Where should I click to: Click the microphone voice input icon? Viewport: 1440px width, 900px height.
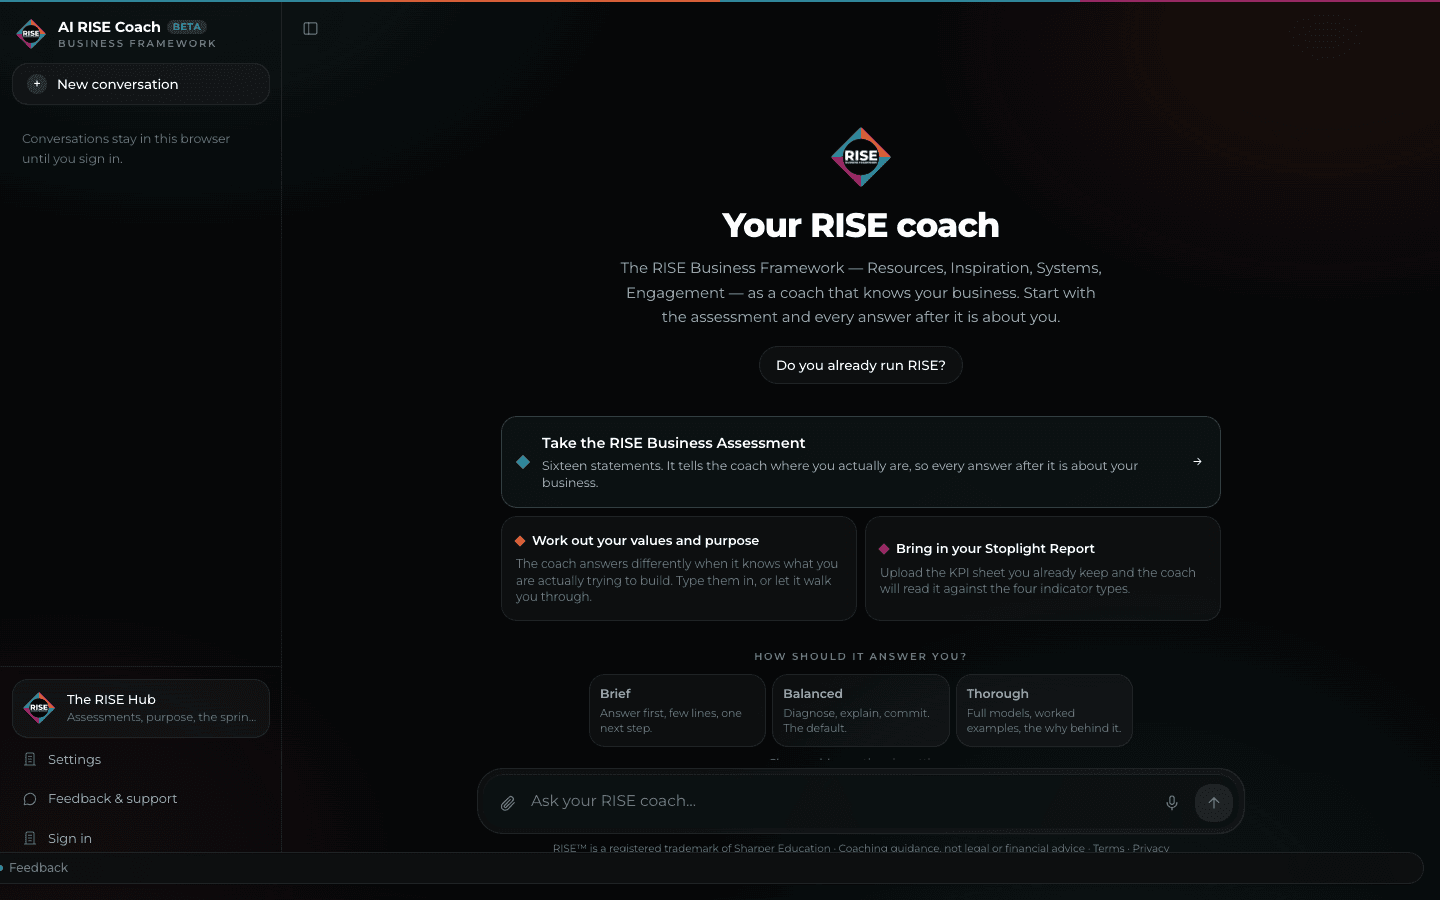click(1172, 803)
